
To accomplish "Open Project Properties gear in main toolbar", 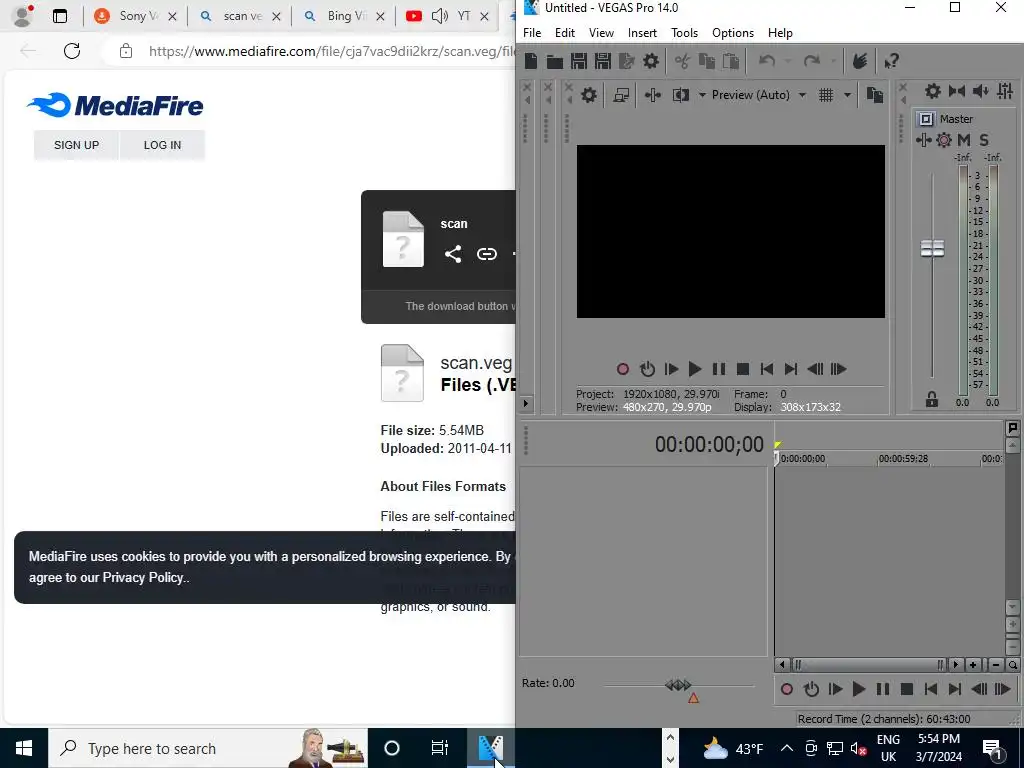I will 651,61.
